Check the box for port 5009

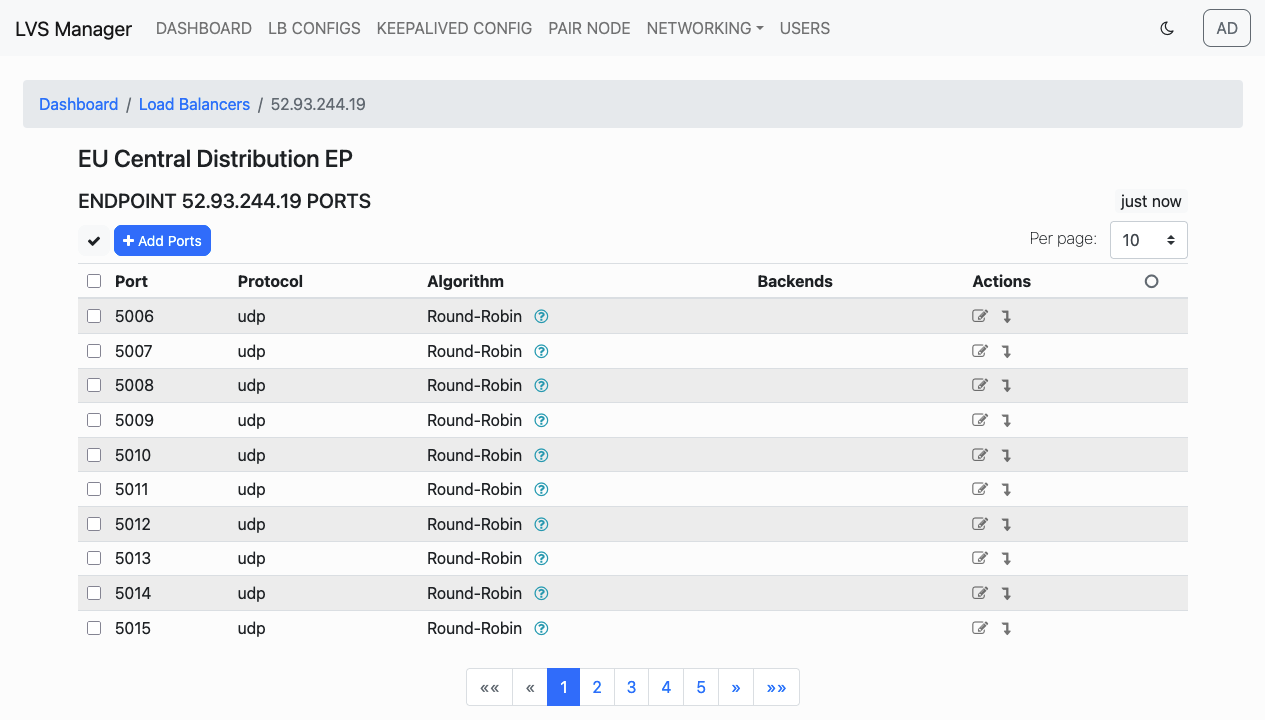[94, 420]
